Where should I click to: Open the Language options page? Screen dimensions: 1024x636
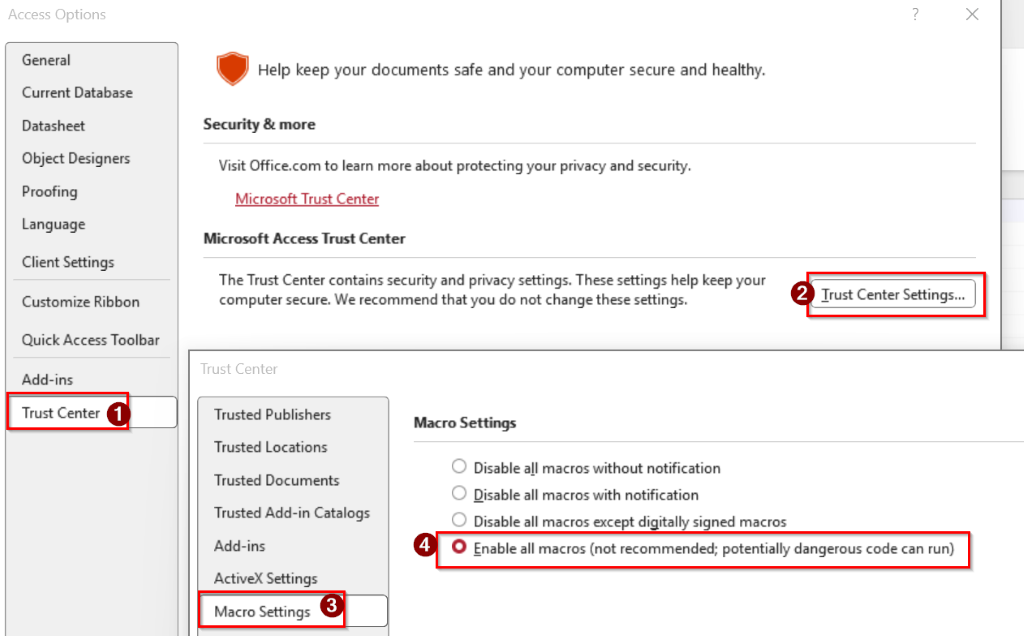(x=52, y=224)
